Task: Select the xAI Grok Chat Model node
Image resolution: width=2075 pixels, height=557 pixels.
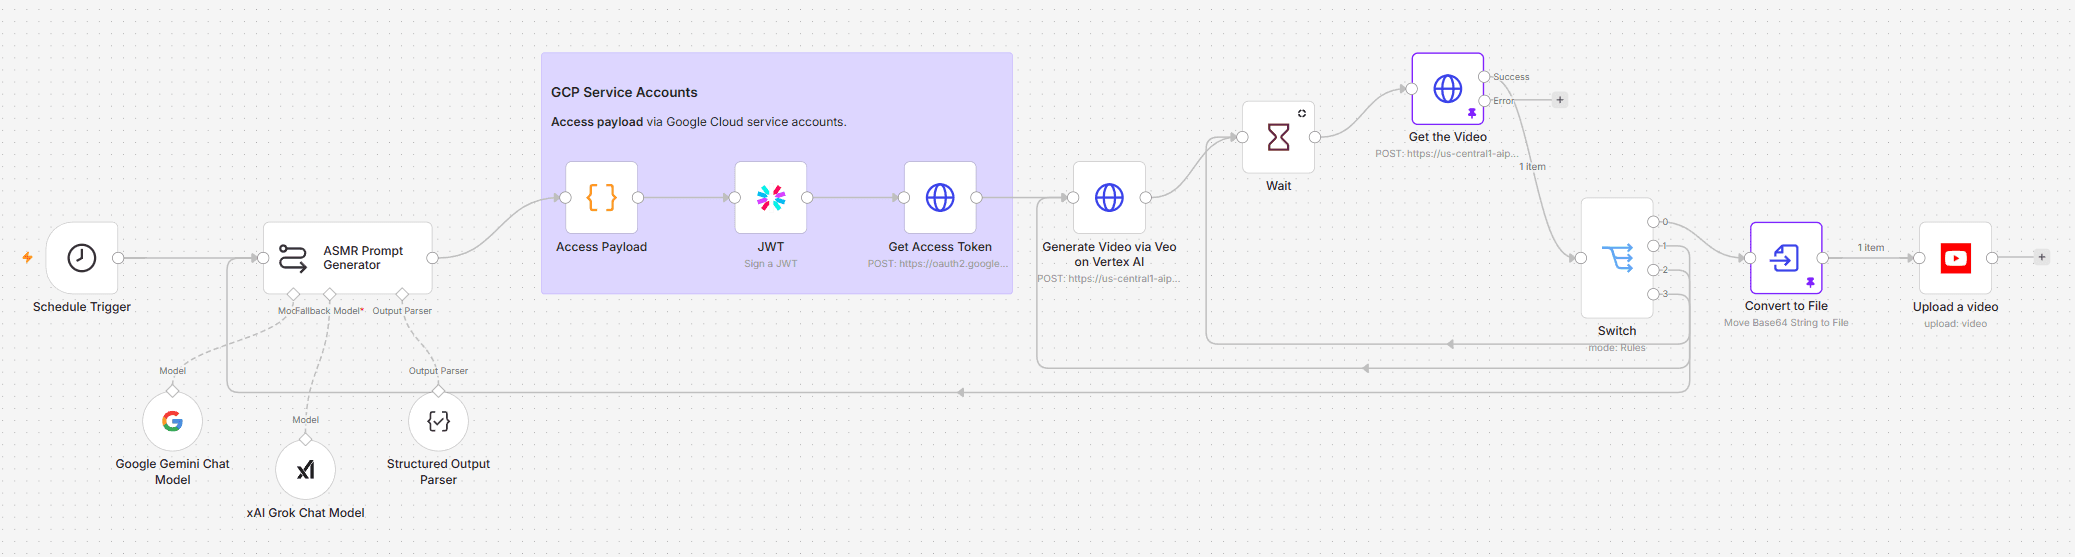Action: click(305, 470)
